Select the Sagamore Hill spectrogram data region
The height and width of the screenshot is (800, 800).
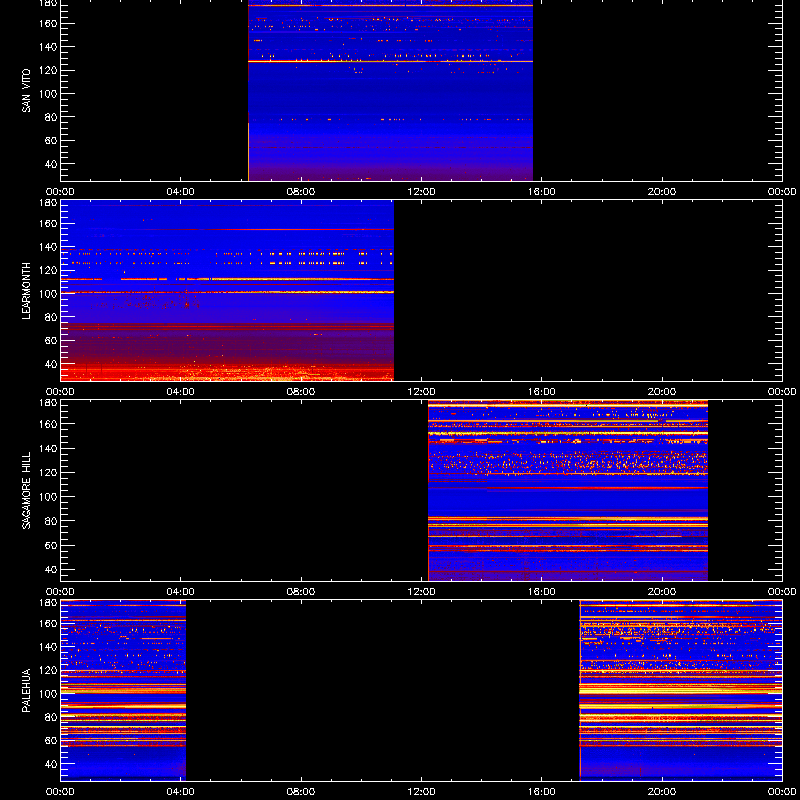click(568, 490)
